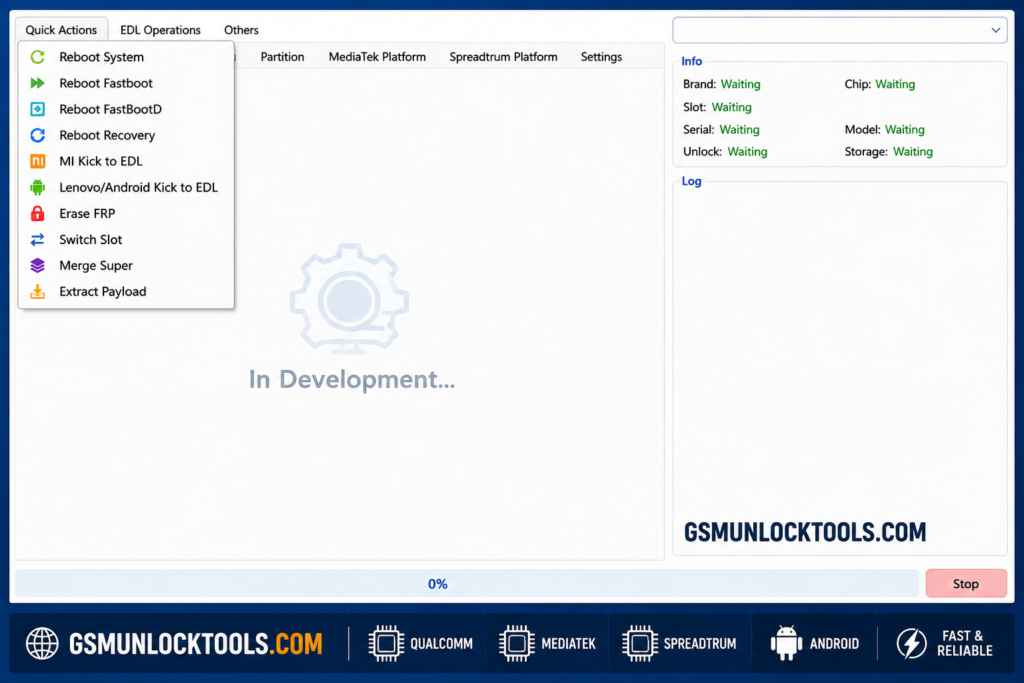1024x683 pixels.
Task: Click the Extract Payload download icon
Action: 38,292
